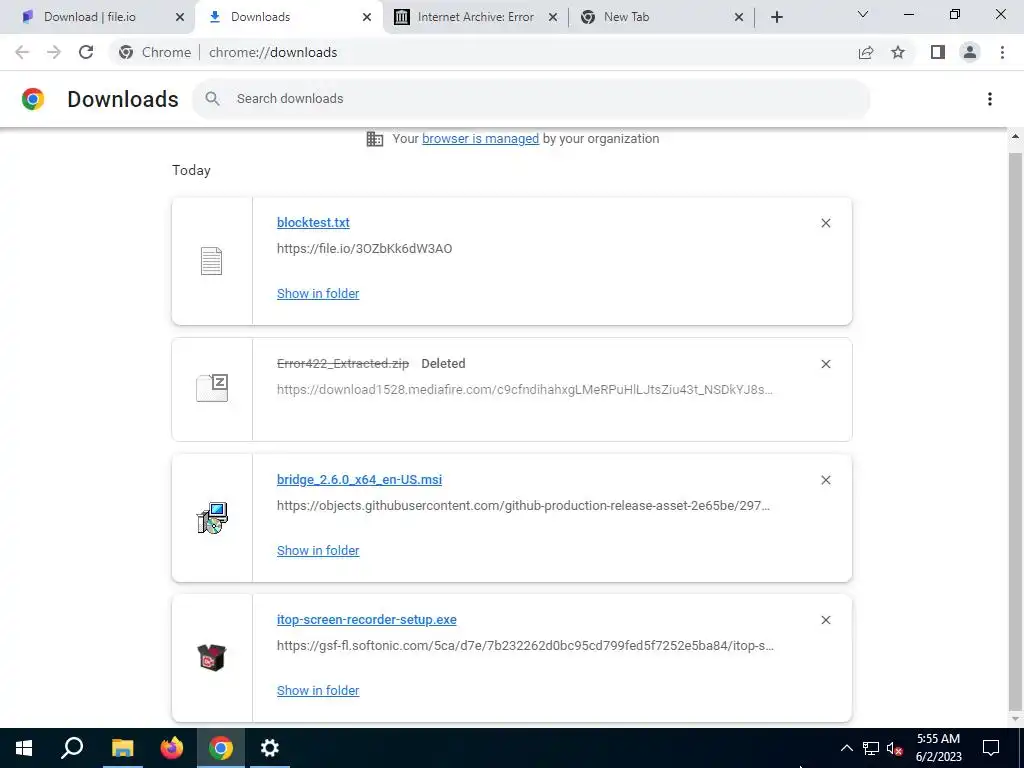Open a new tab with the plus button

(776, 17)
